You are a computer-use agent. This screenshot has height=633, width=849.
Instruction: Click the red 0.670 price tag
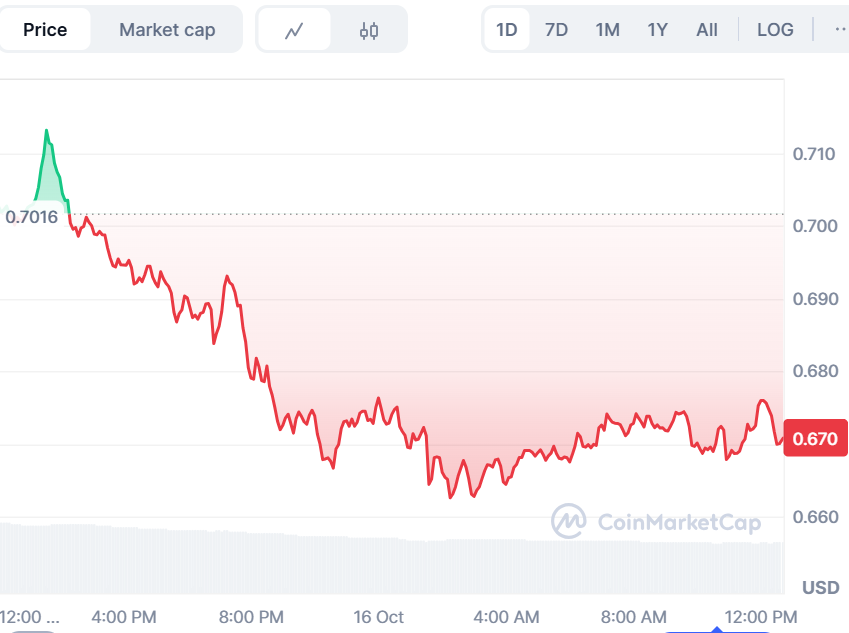(816, 437)
